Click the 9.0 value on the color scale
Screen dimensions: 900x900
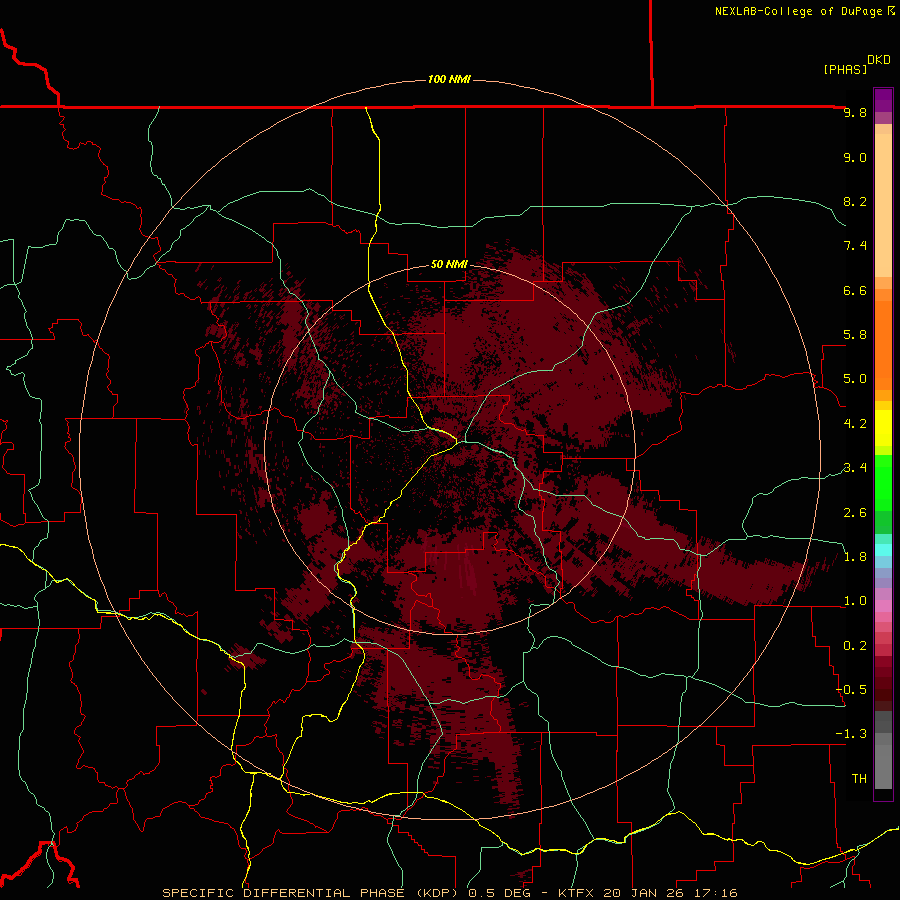click(855, 157)
